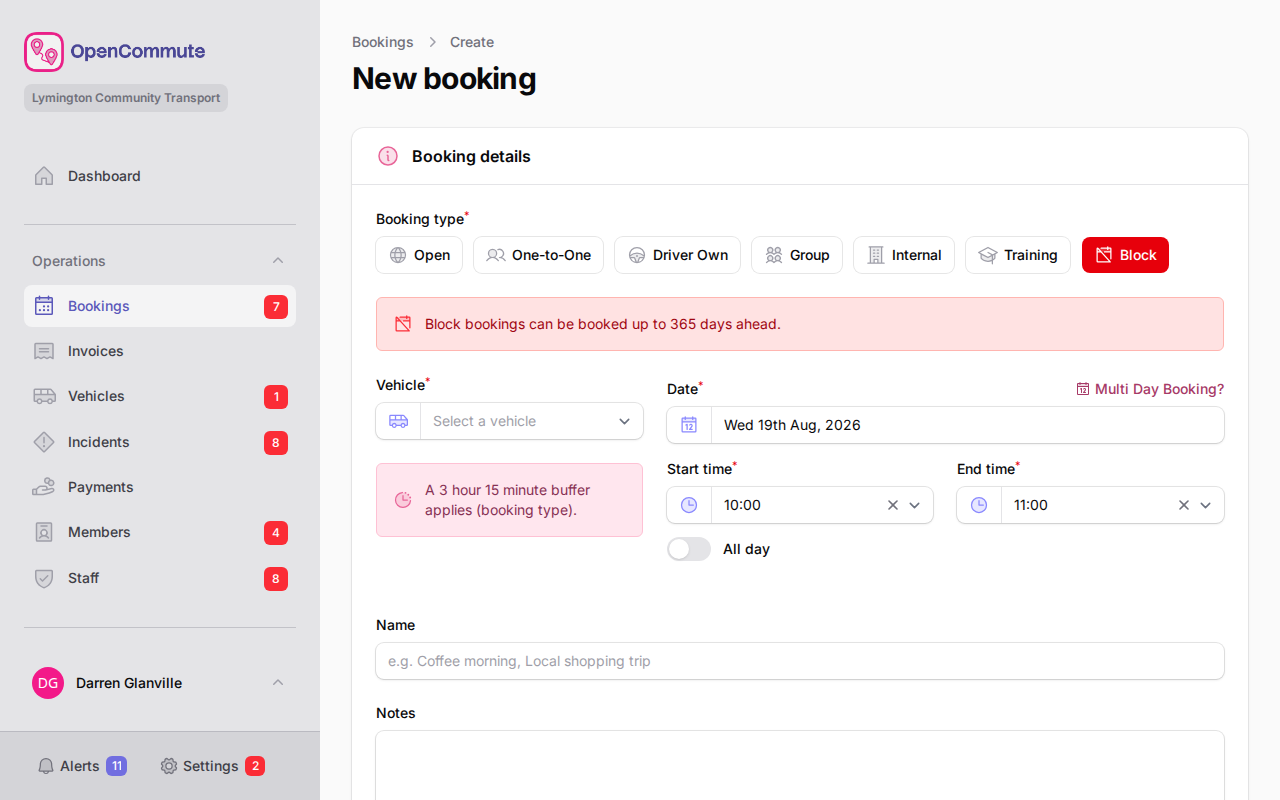Open the Members page
Image resolution: width=1280 pixels, height=800 pixels.
[x=160, y=532]
